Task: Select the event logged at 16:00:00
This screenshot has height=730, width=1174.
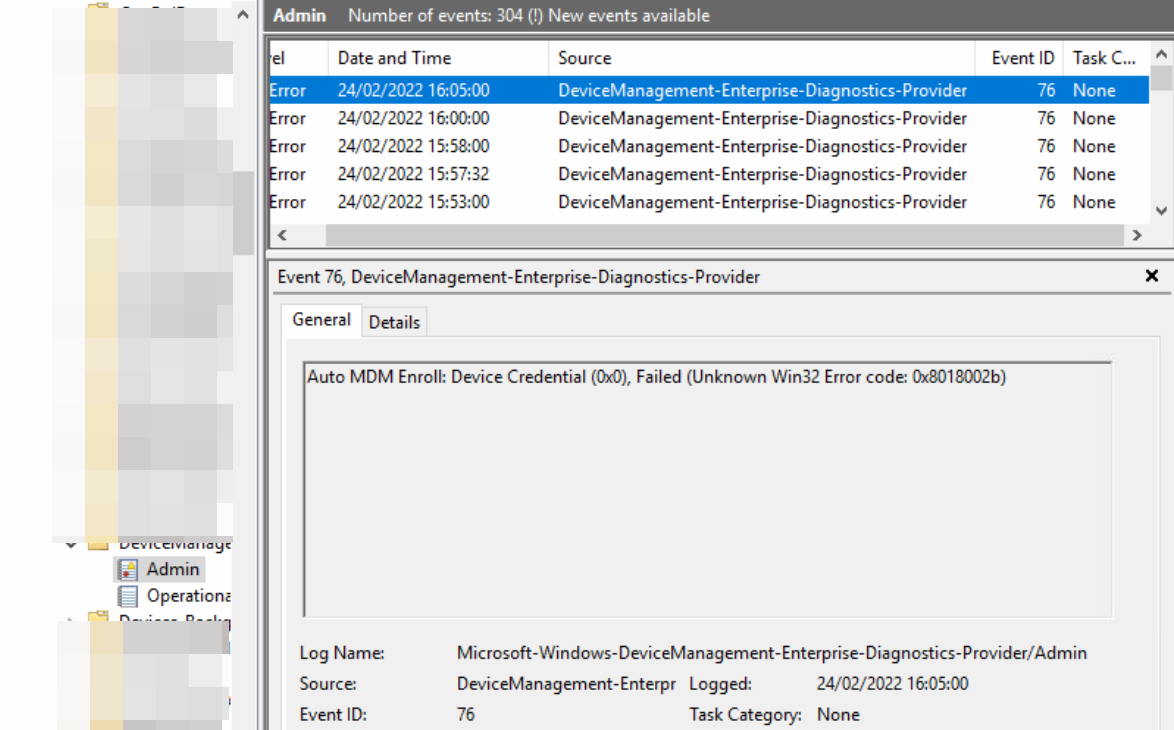Action: click(709, 118)
